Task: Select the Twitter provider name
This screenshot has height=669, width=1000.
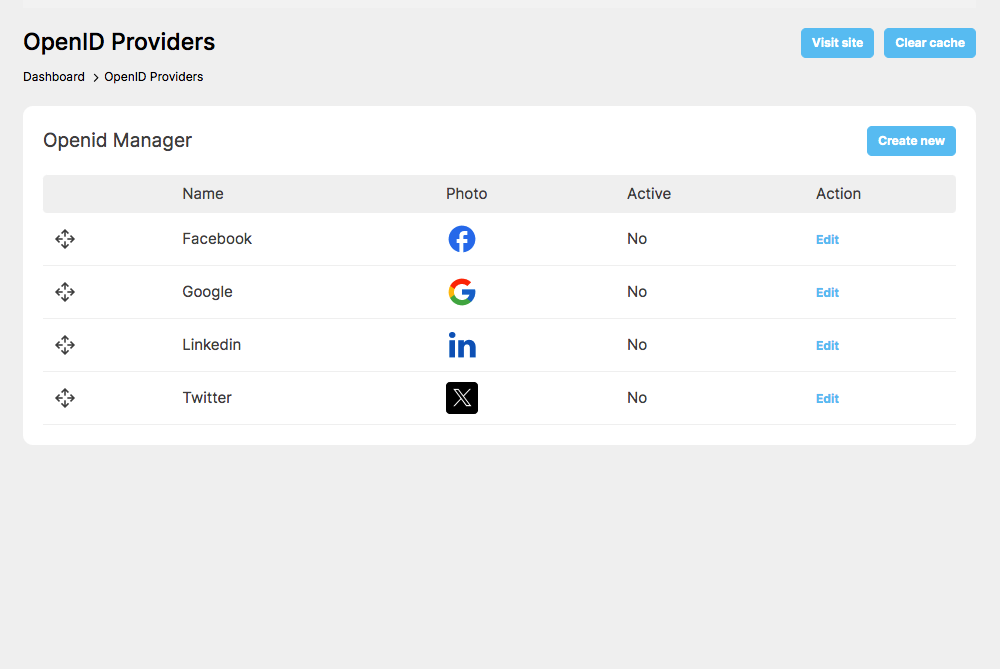Action: point(207,398)
